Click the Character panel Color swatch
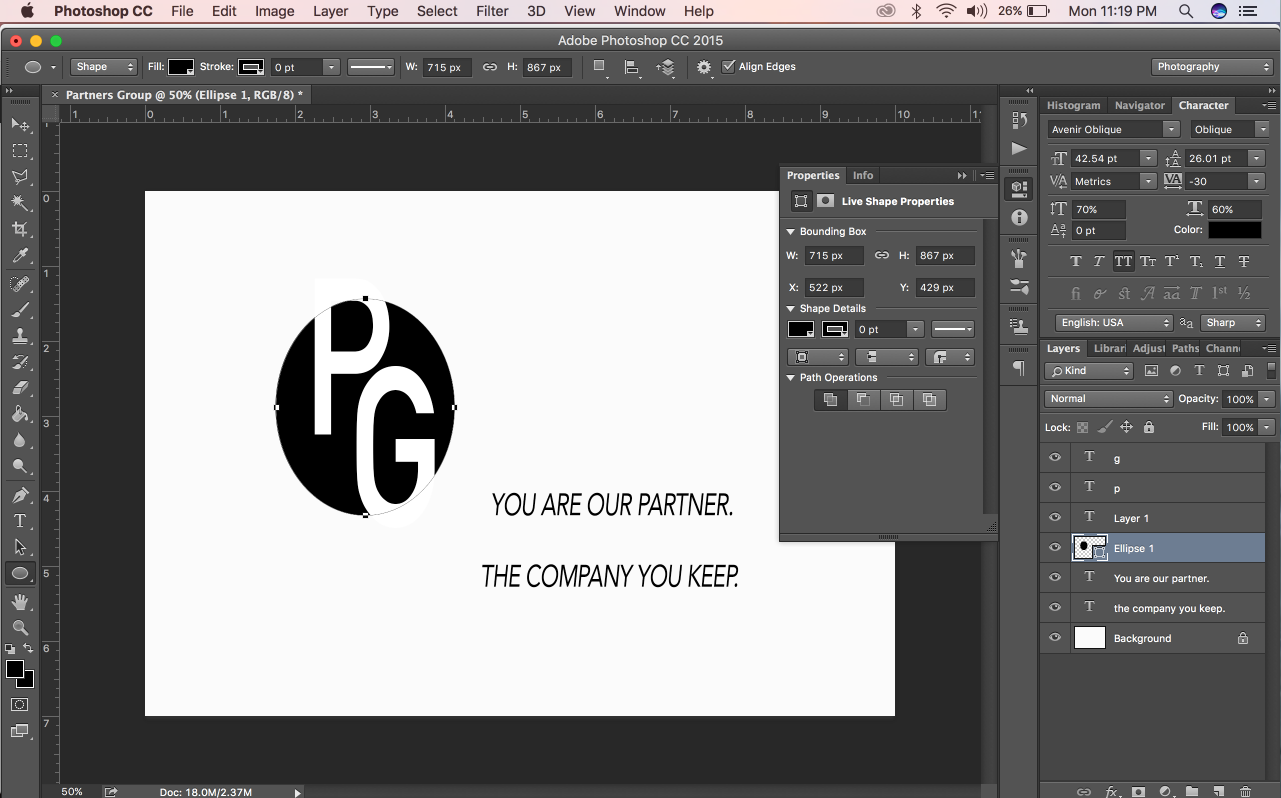Screen dimensions: 1281x798 click(x=1235, y=230)
